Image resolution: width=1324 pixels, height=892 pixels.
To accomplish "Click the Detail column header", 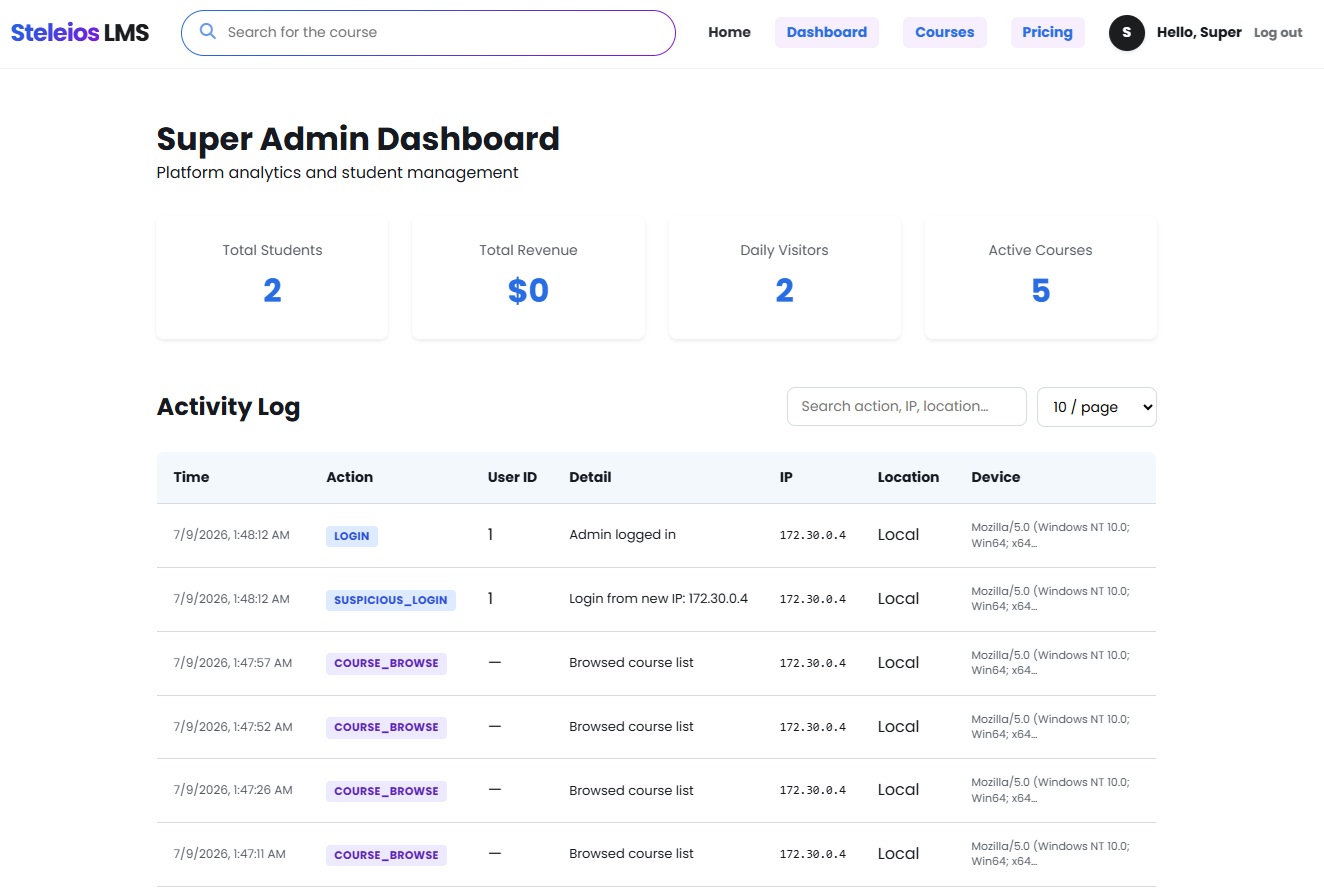I will [590, 477].
